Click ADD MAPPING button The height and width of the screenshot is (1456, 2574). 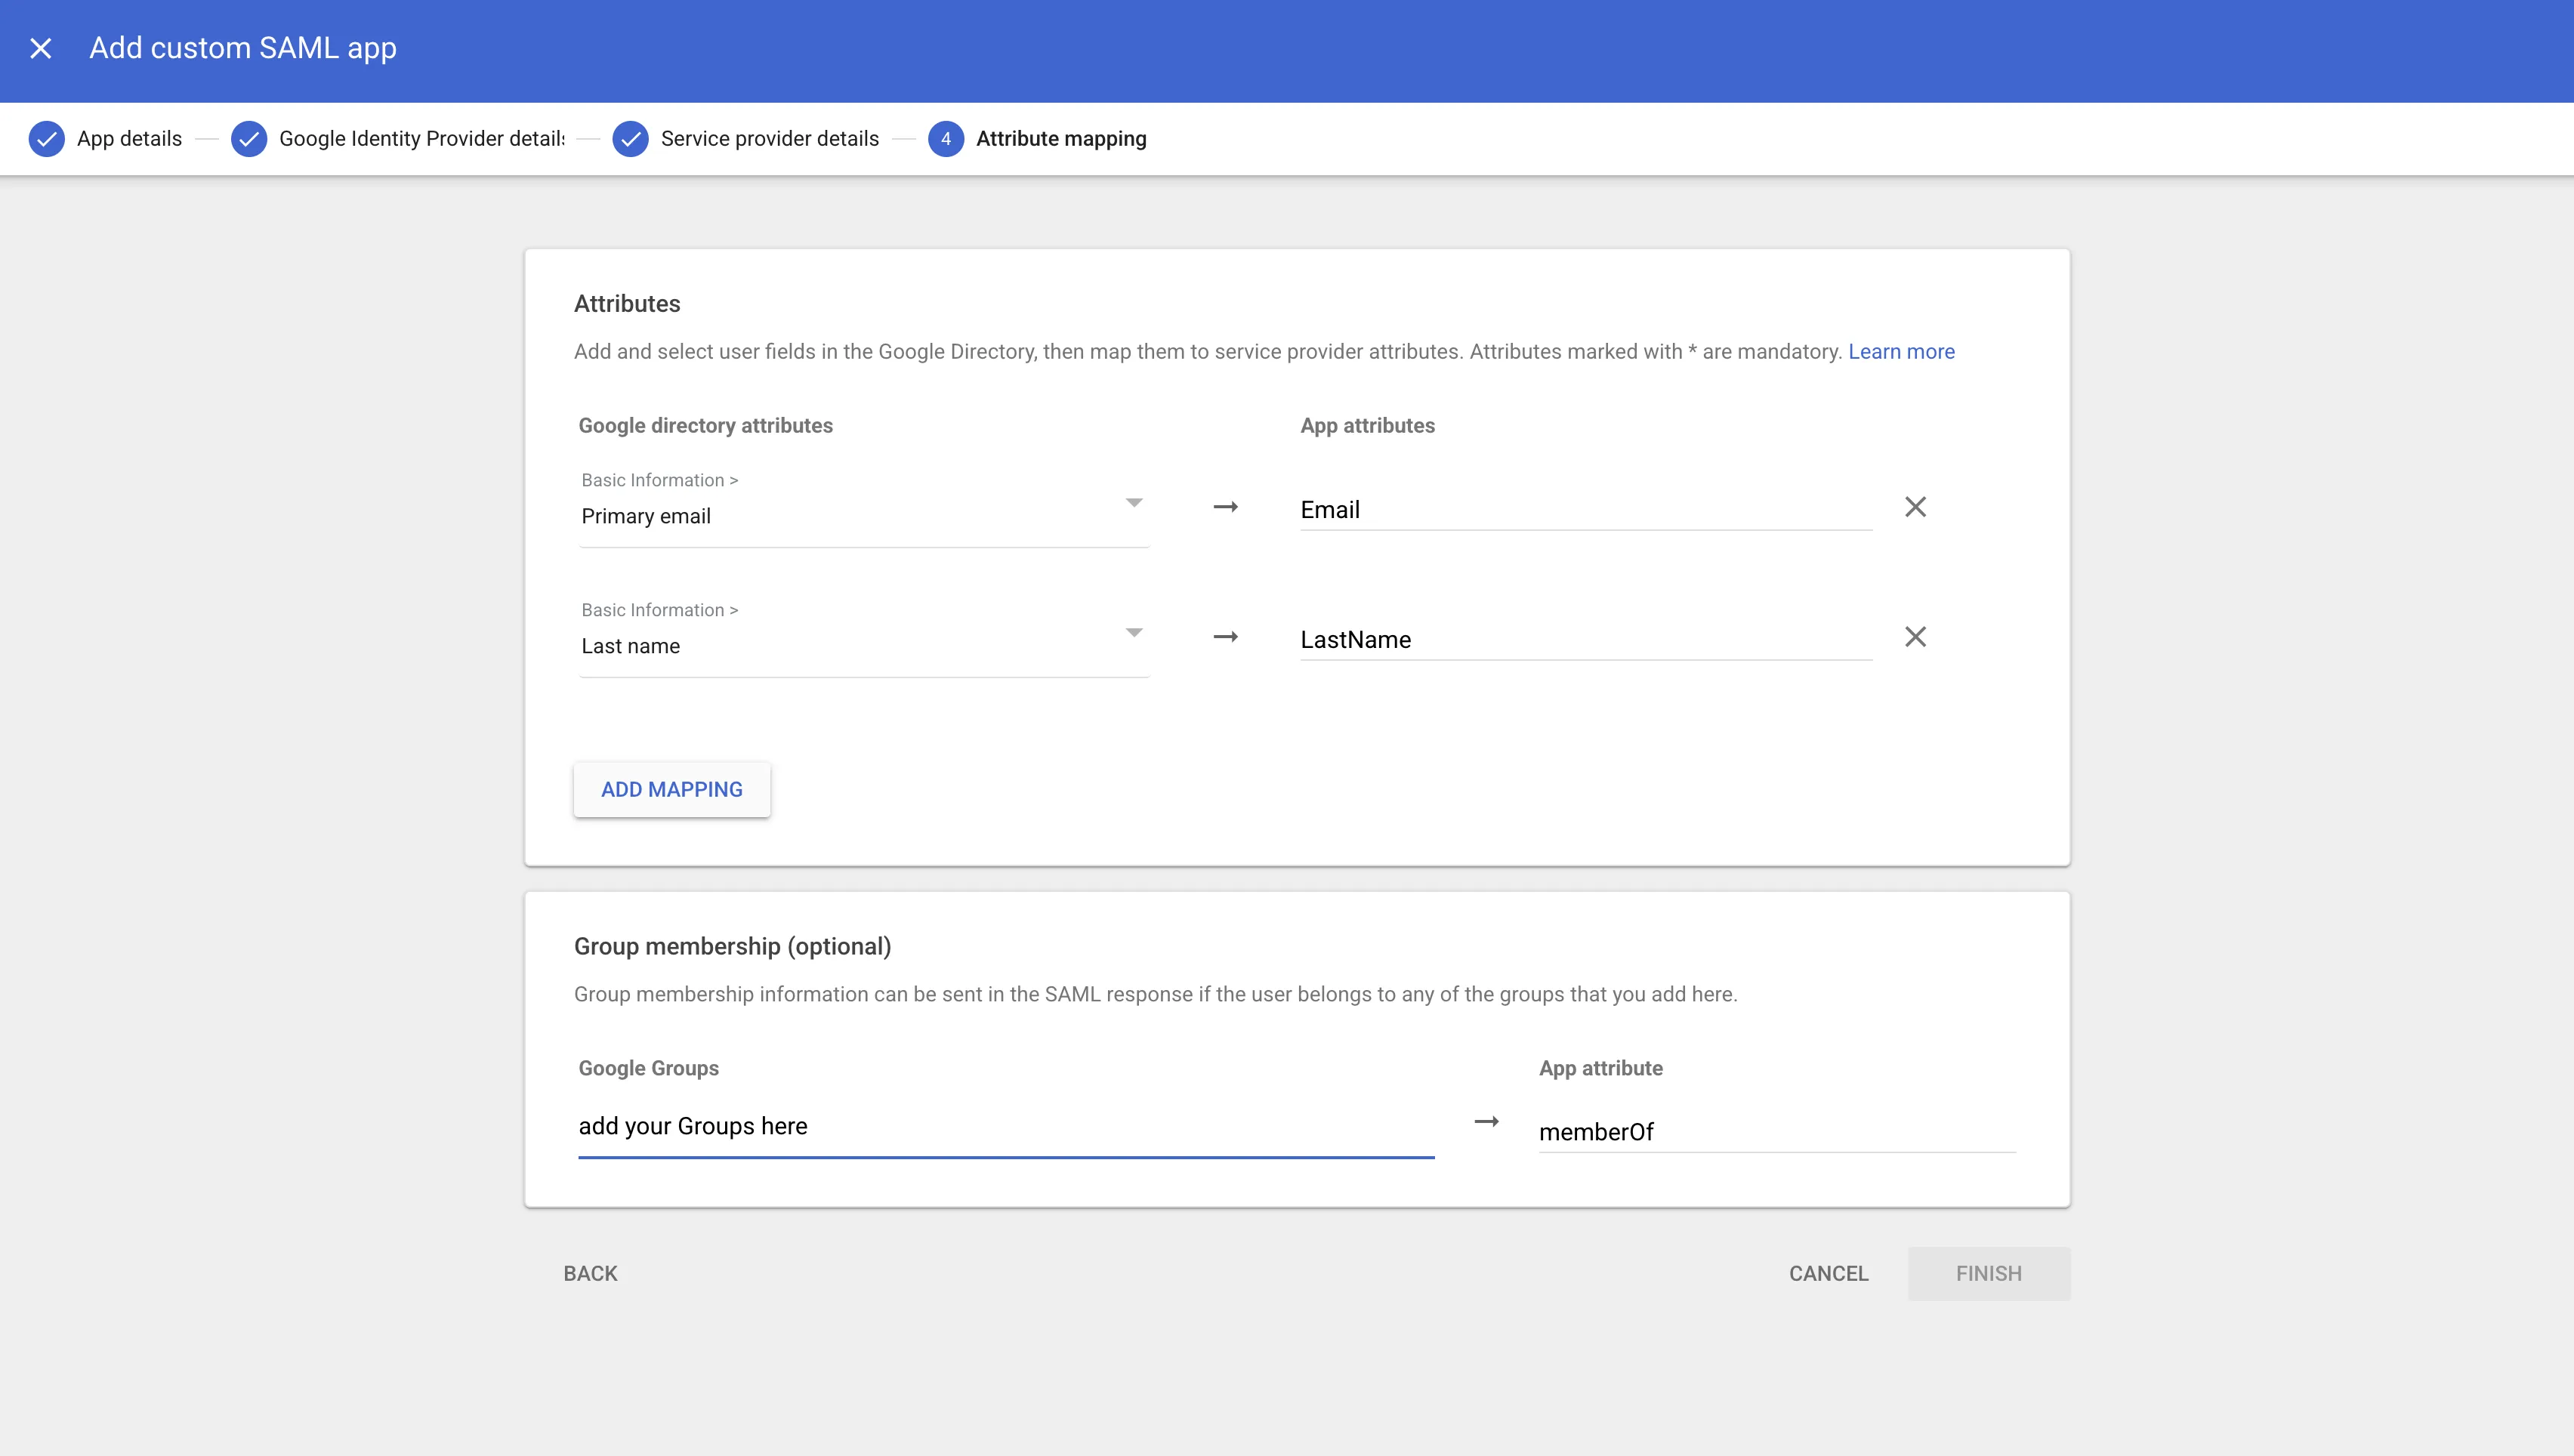pos(672,790)
